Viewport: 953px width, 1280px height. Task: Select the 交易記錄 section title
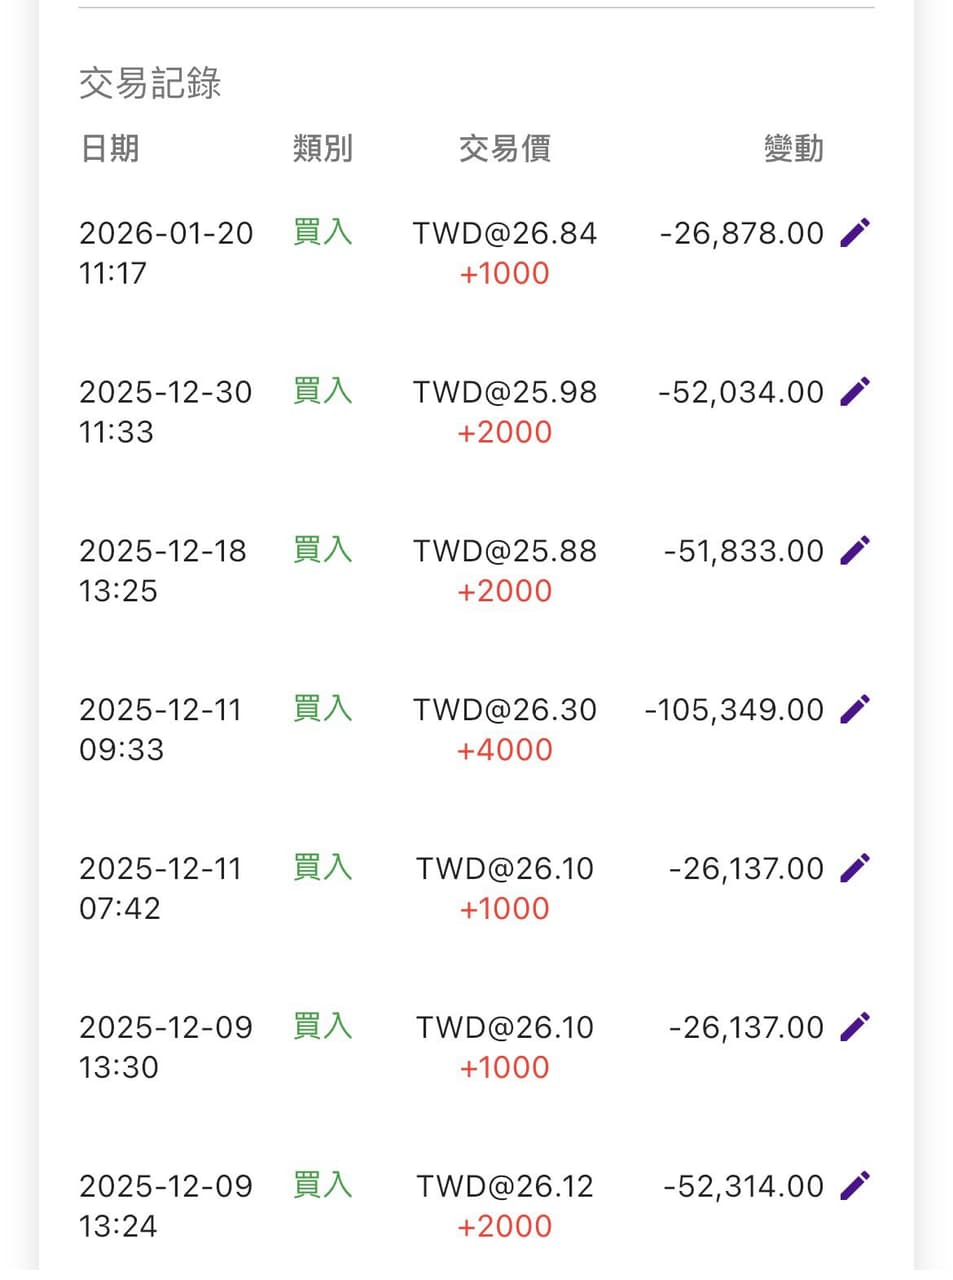pyautogui.click(x=150, y=83)
